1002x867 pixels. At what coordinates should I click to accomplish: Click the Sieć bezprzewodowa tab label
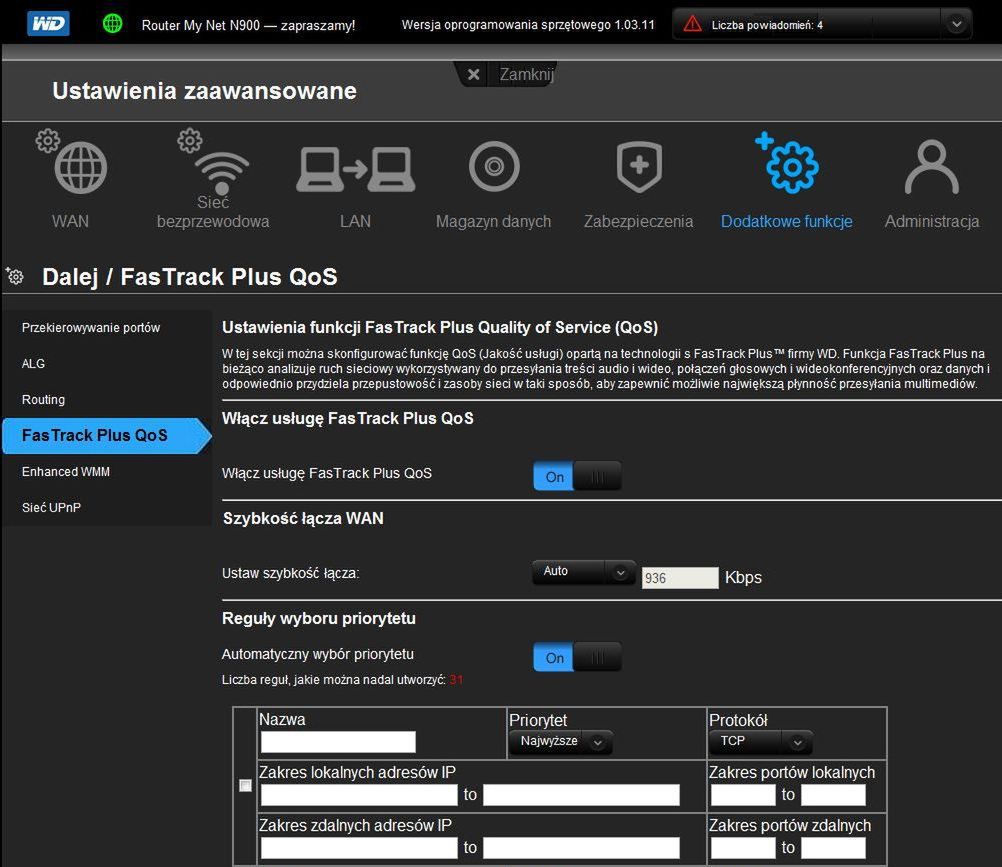213,212
